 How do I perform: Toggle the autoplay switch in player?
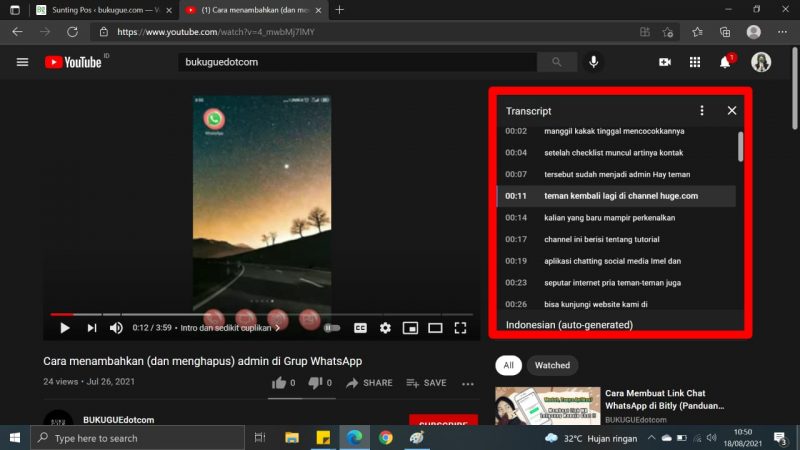click(332, 328)
